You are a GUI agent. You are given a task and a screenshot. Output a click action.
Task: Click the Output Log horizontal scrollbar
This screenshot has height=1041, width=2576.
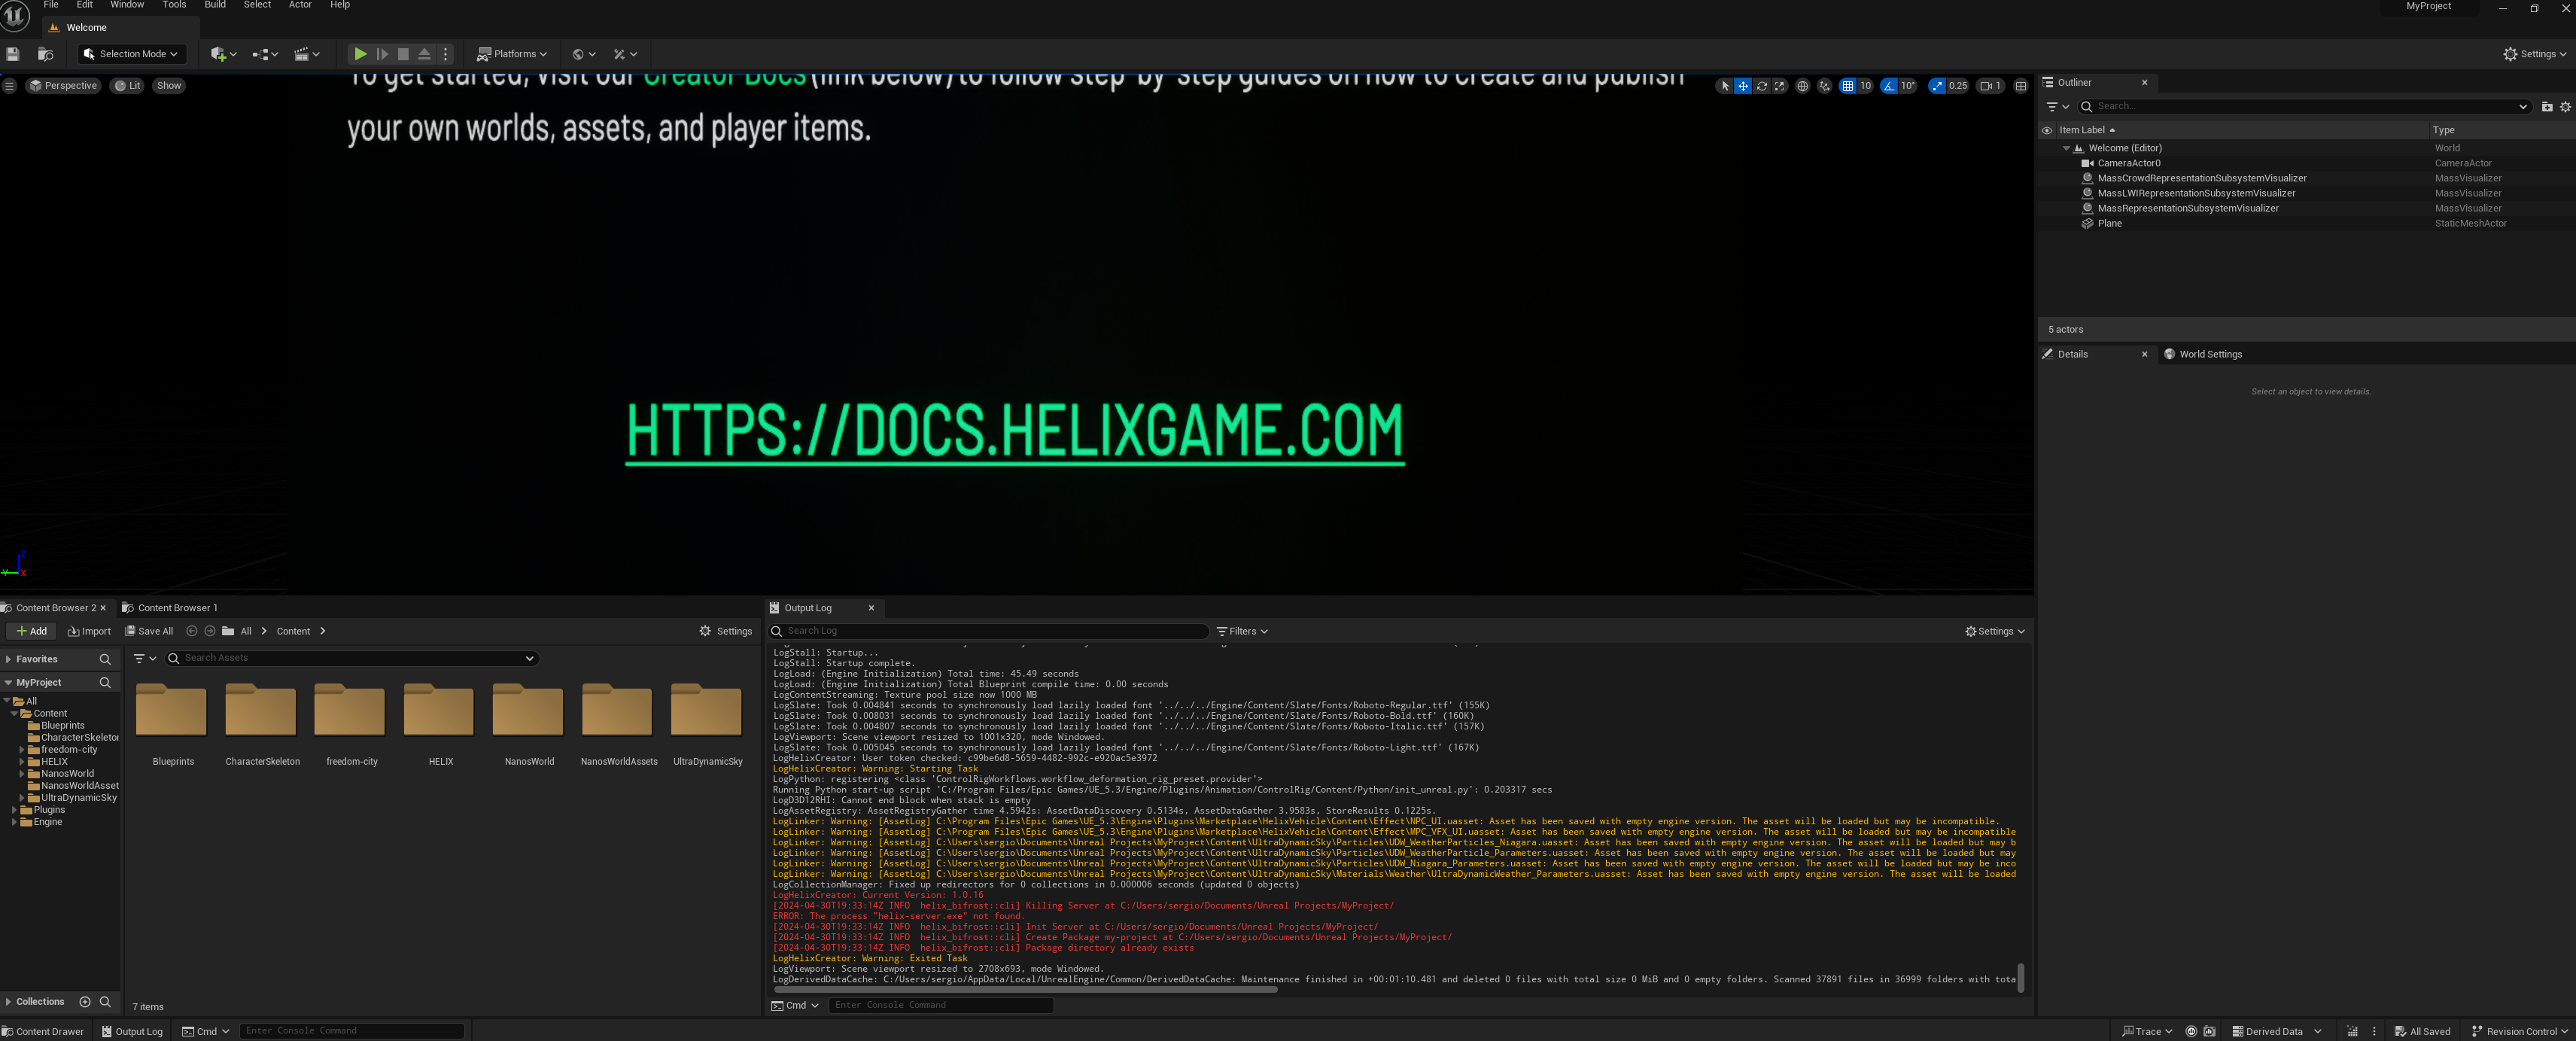tap(1025, 990)
